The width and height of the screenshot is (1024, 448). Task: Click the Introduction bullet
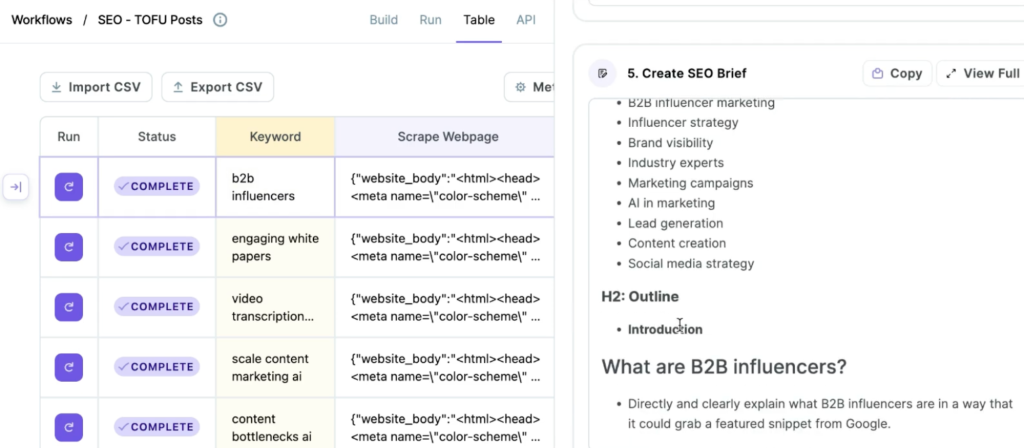tap(665, 329)
